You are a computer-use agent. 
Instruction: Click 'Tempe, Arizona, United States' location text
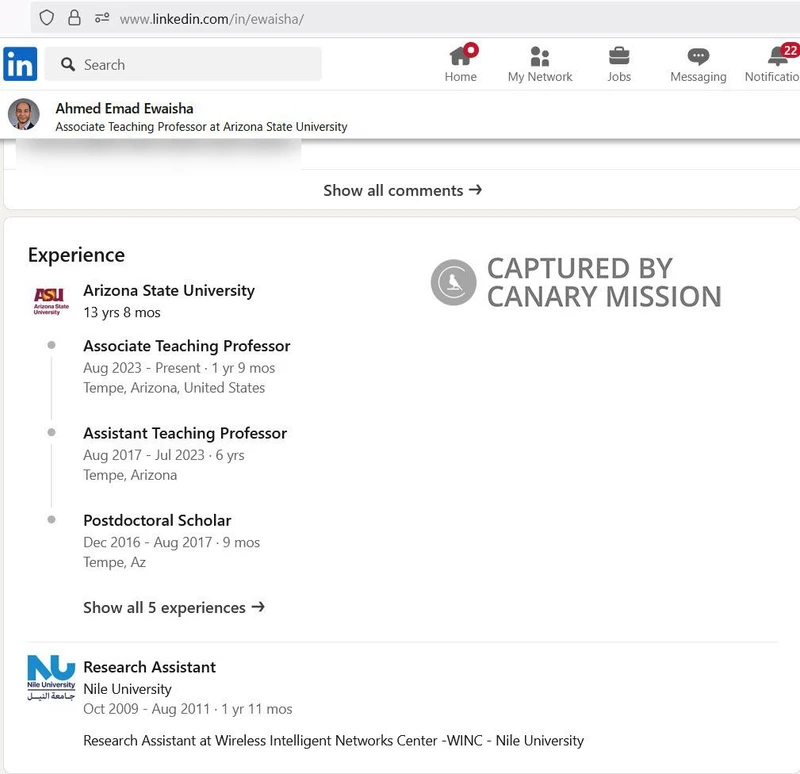174,388
